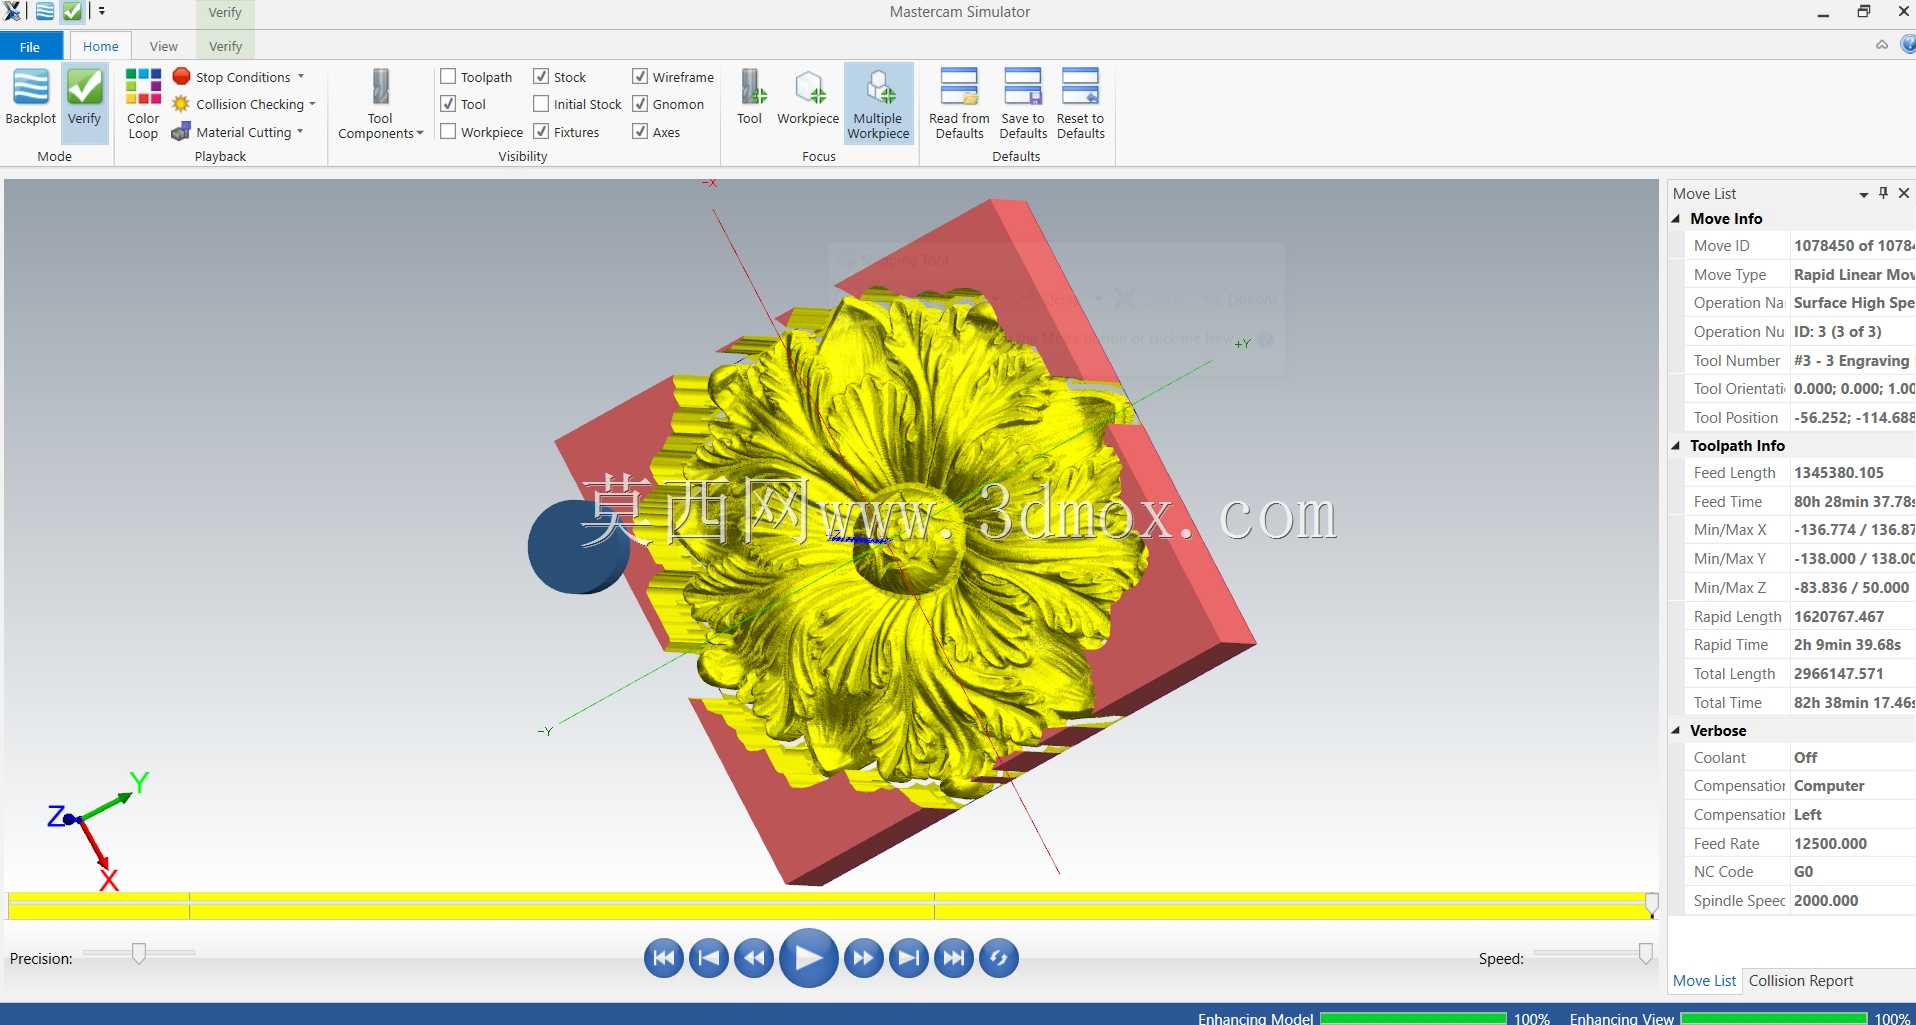
Task: Click the Stop Conditions red icon
Action: tap(181, 76)
